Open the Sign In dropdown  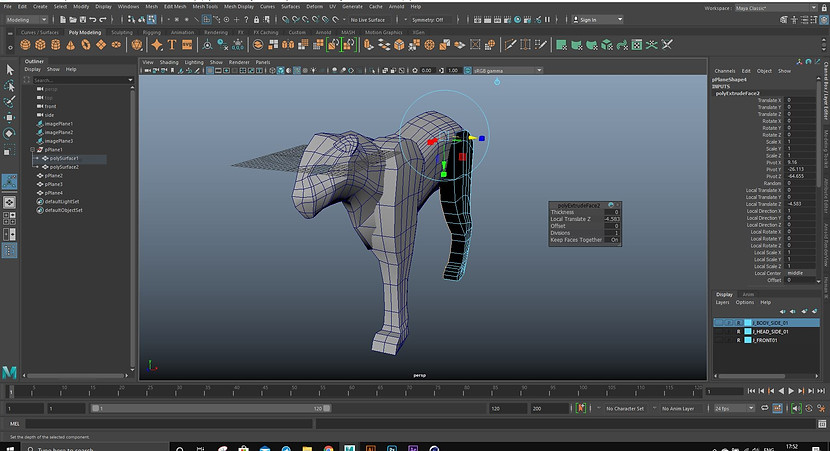[598, 20]
